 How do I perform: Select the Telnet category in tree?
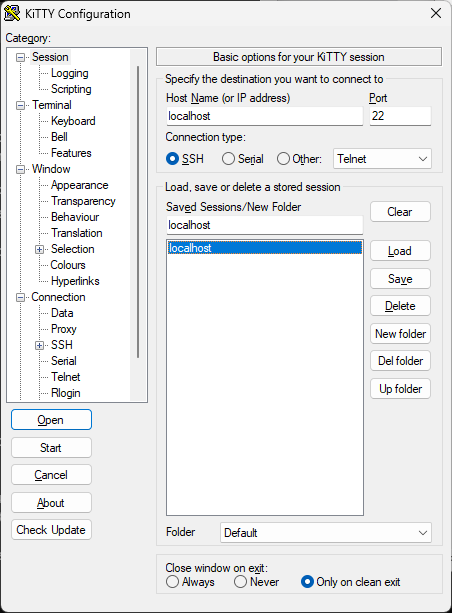pyautogui.click(x=66, y=377)
